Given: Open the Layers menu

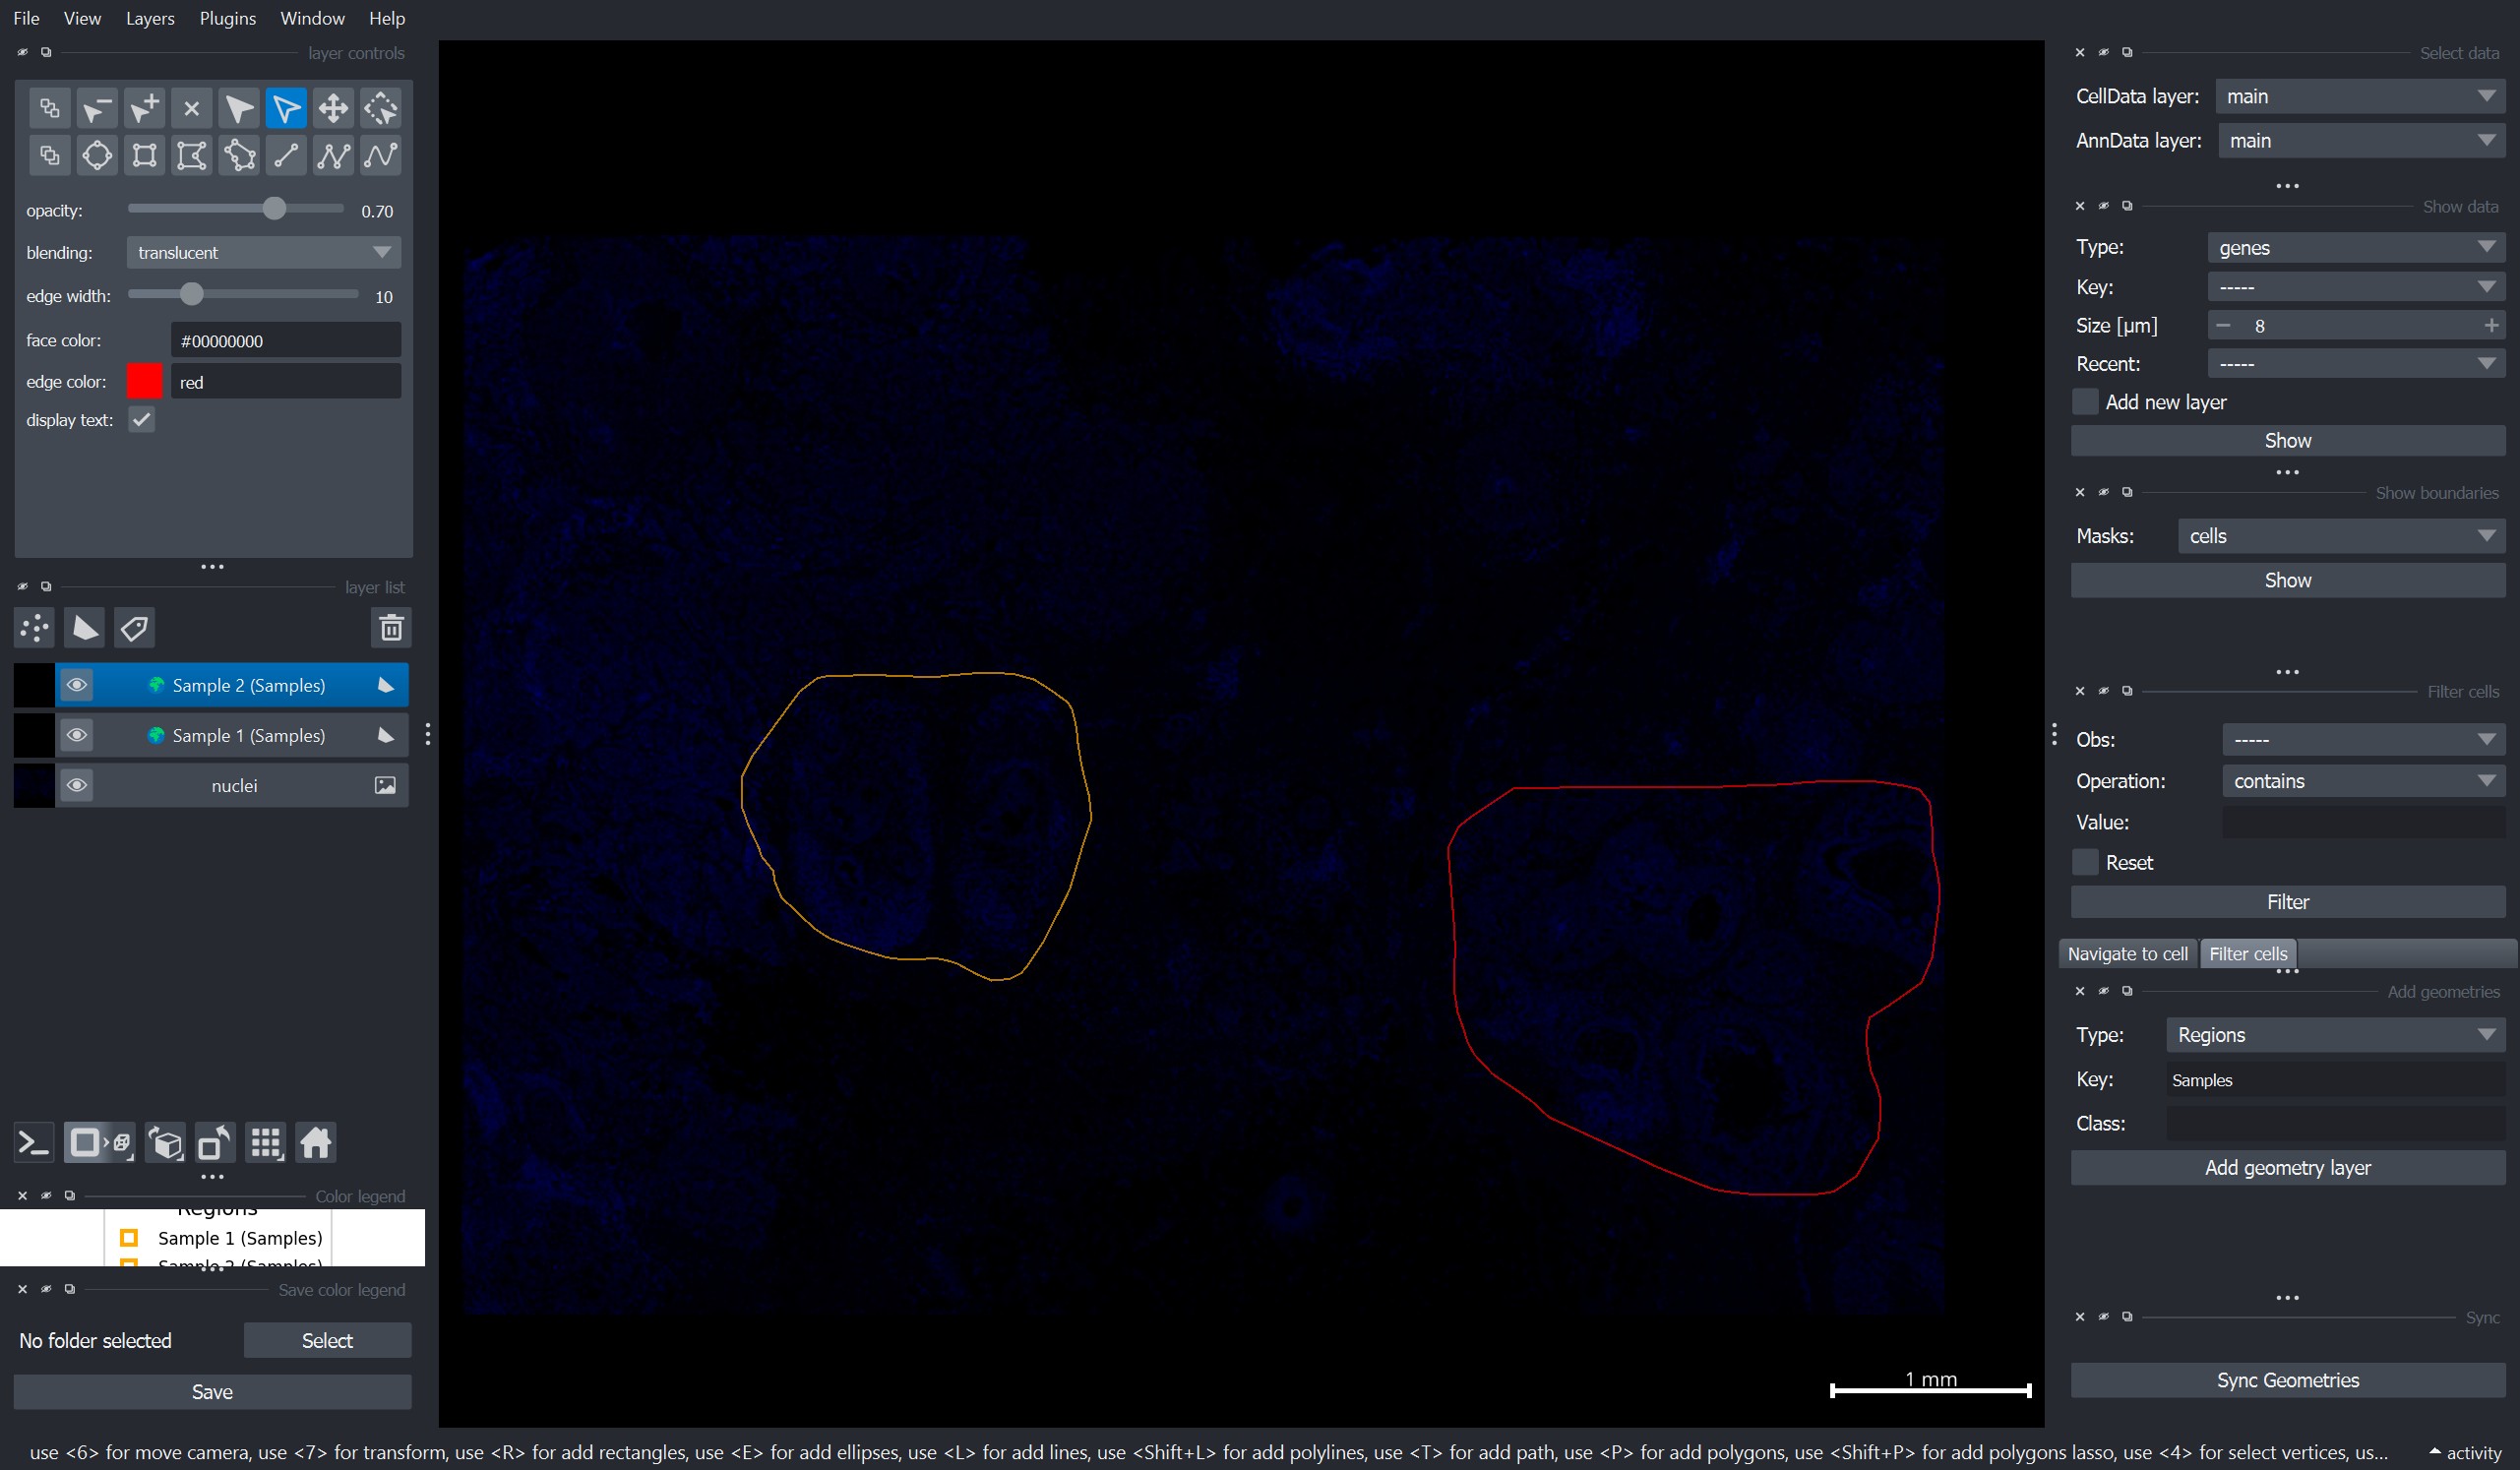Looking at the screenshot, I should 150,18.
